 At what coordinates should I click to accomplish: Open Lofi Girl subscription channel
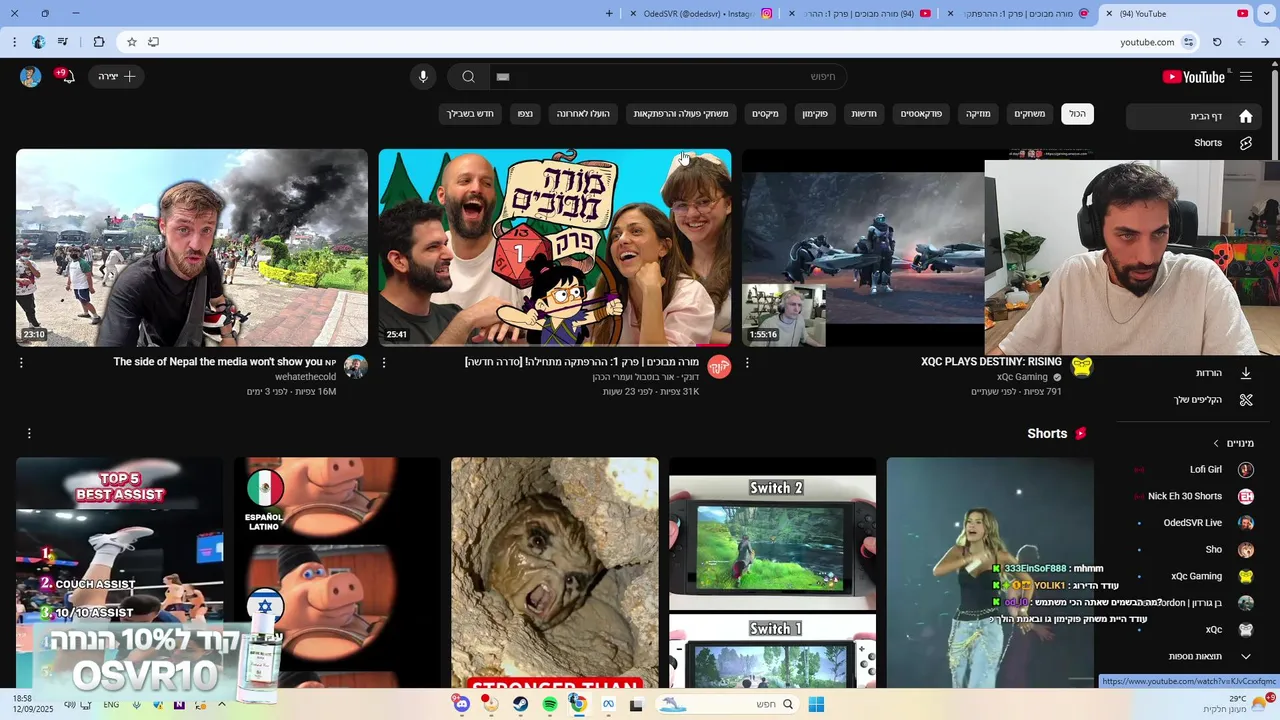[1196, 469]
